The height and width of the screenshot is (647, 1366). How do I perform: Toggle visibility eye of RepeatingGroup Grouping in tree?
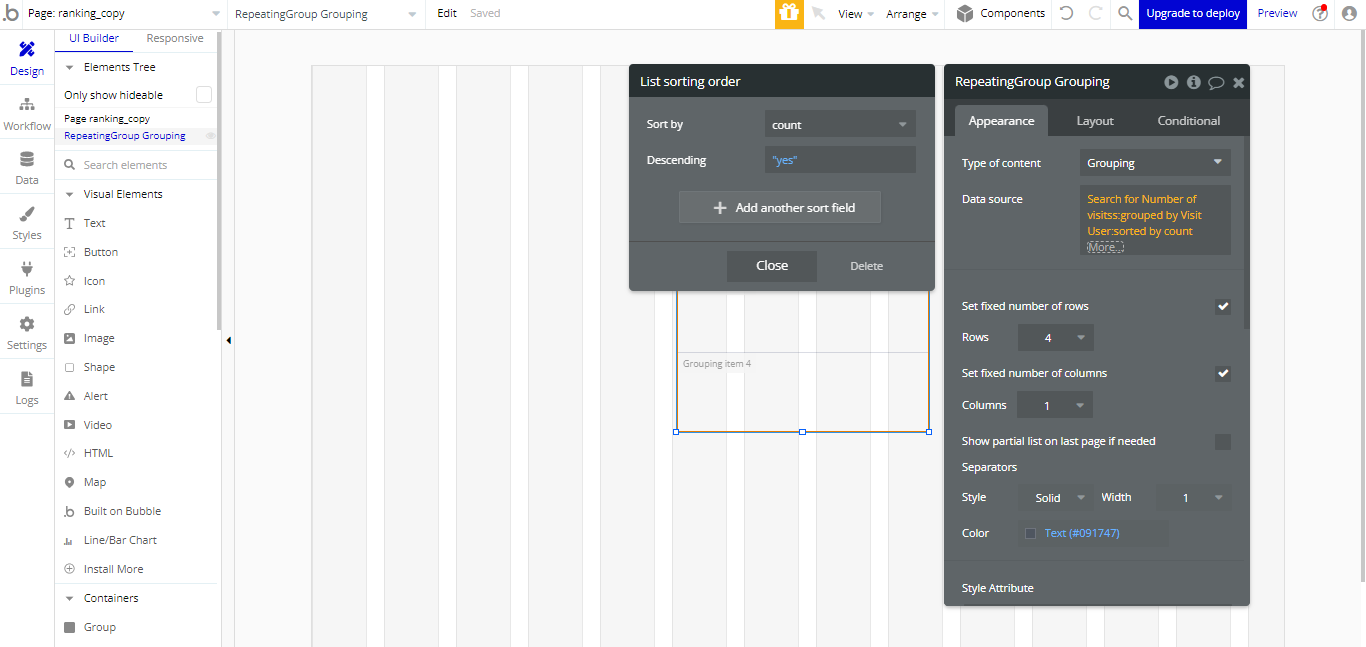[211, 136]
